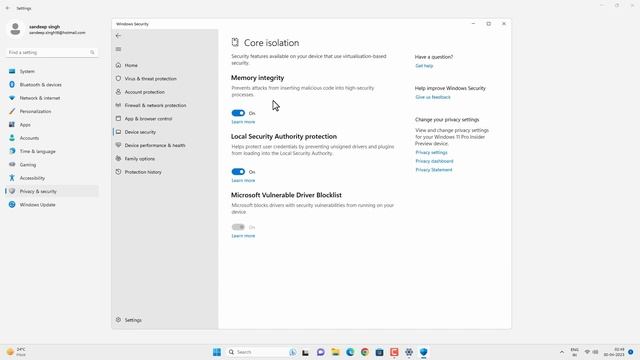Click the Device security laptop icon
The image size is (640, 360).
click(118, 132)
